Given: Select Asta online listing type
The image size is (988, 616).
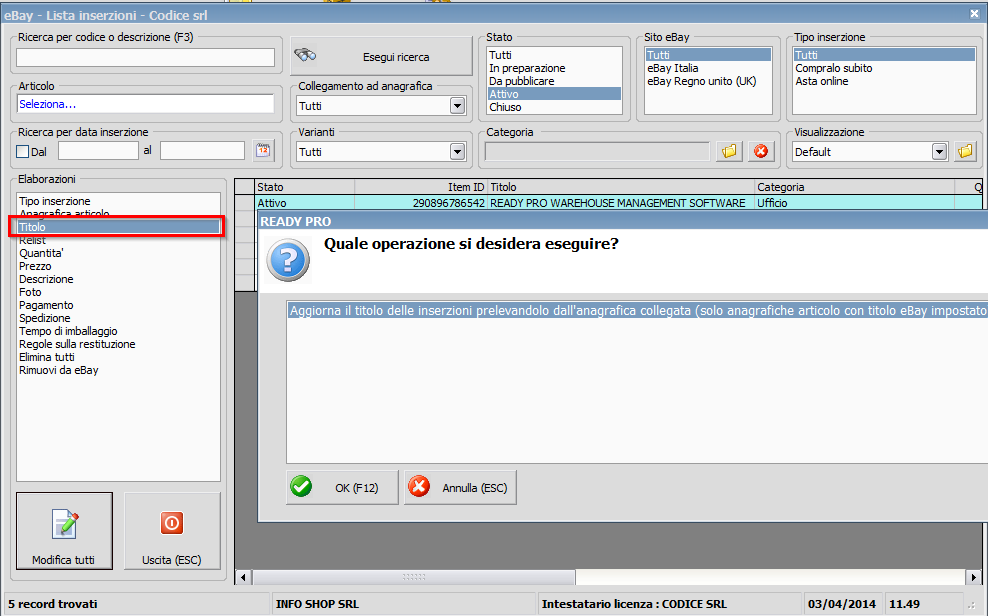Looking at the screenshot, I should 884,81.
